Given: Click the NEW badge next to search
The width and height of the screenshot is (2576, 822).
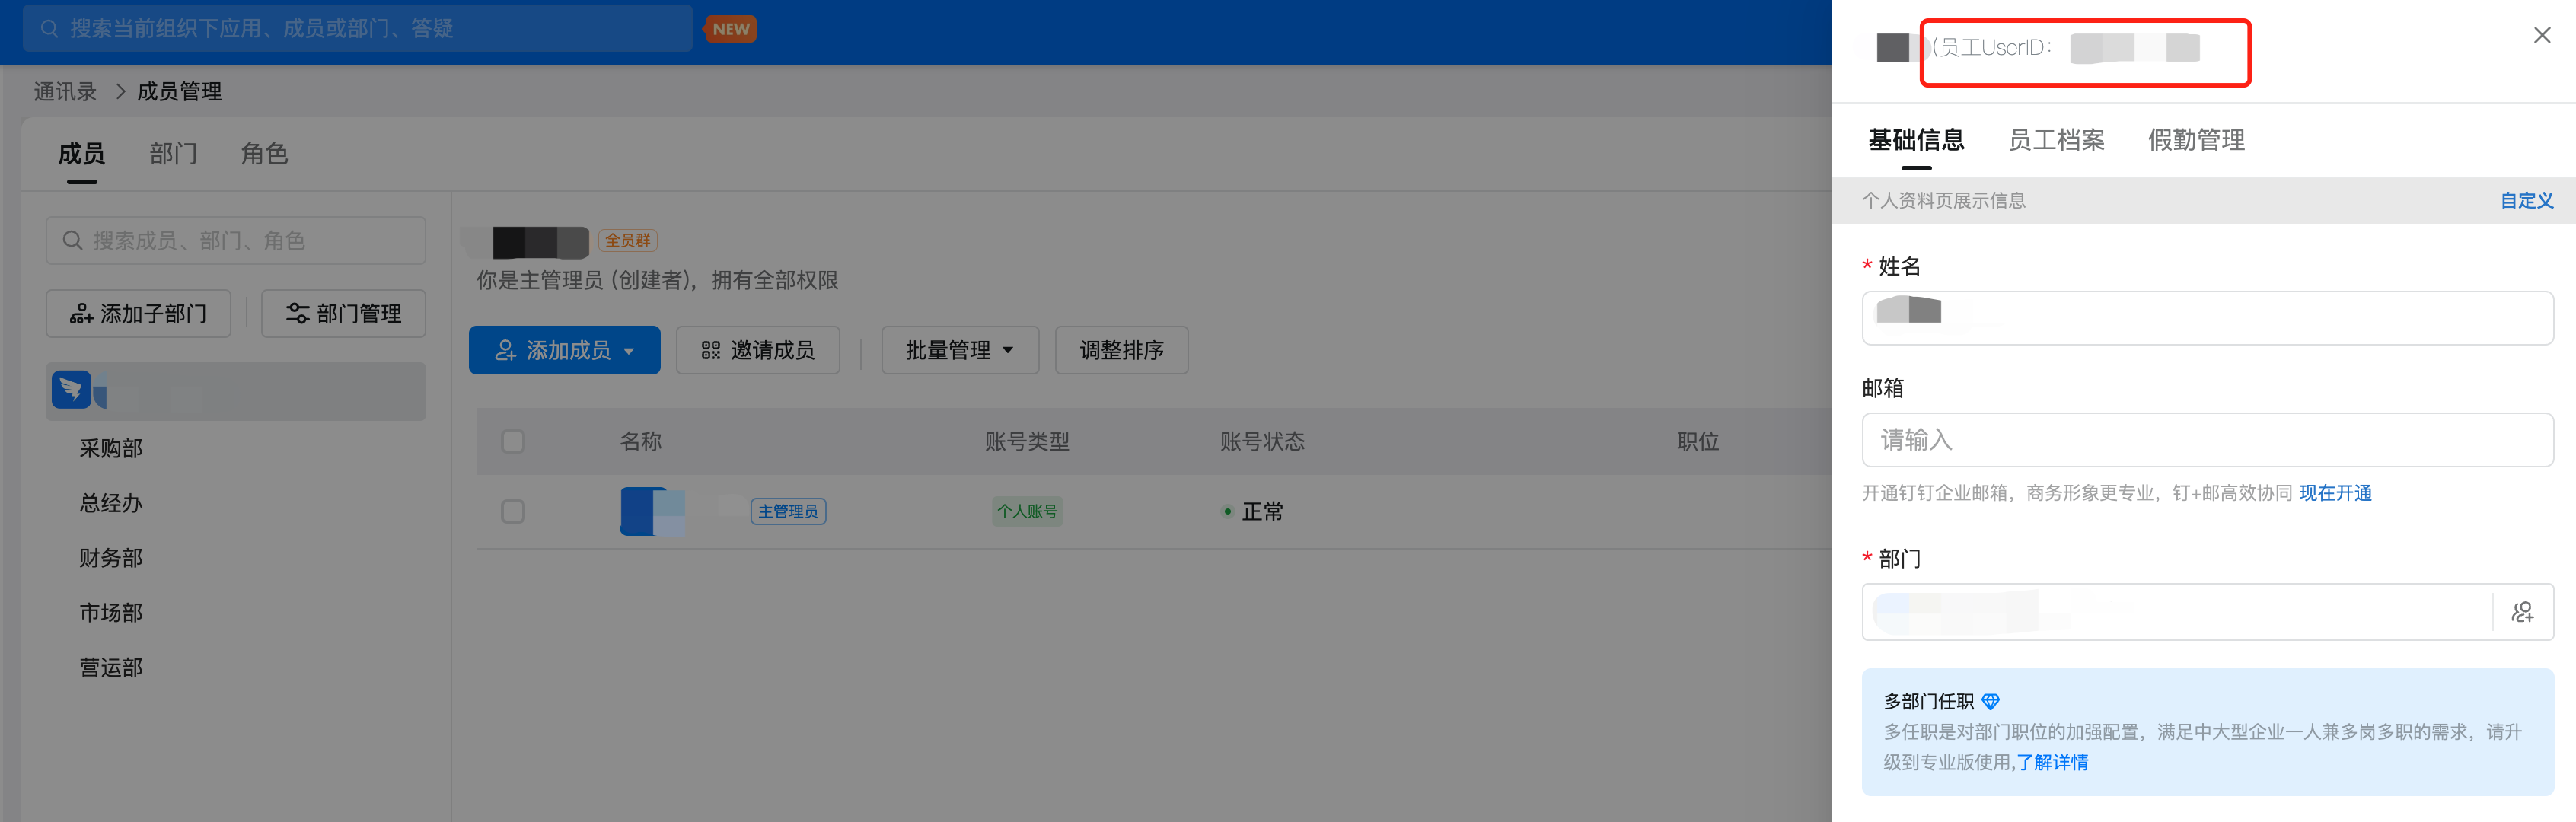Looking at the screenshot, I should [x=731, y=29].
